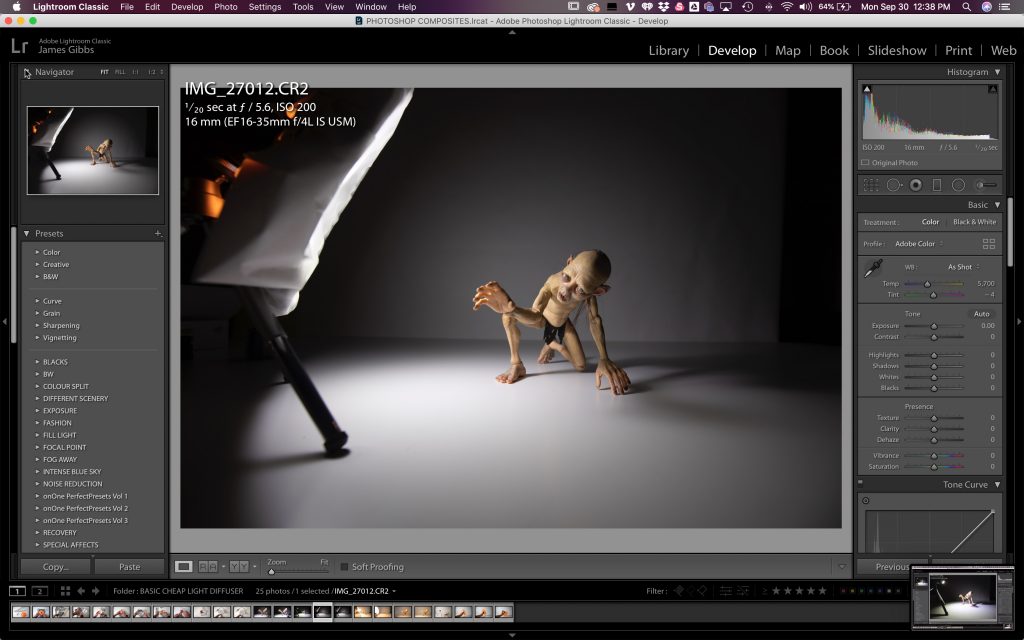Set Treatment to Color
The height and width of the screenshot is (640, 1024).
(x=931, y=222)
